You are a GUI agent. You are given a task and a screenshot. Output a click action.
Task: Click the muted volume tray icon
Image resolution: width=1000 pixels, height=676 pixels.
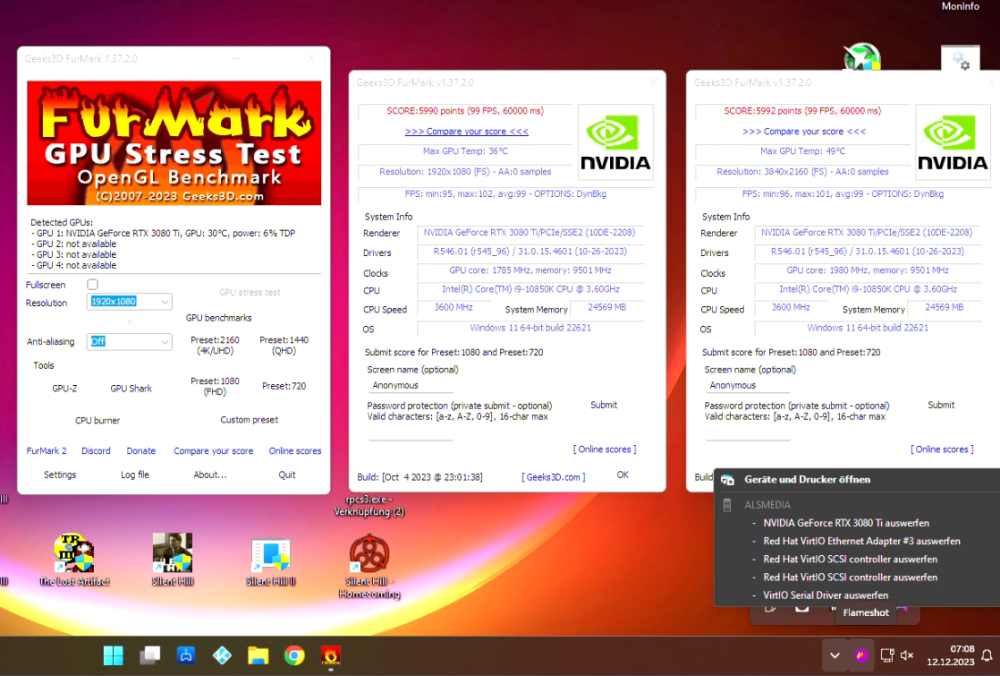point(907,655)
